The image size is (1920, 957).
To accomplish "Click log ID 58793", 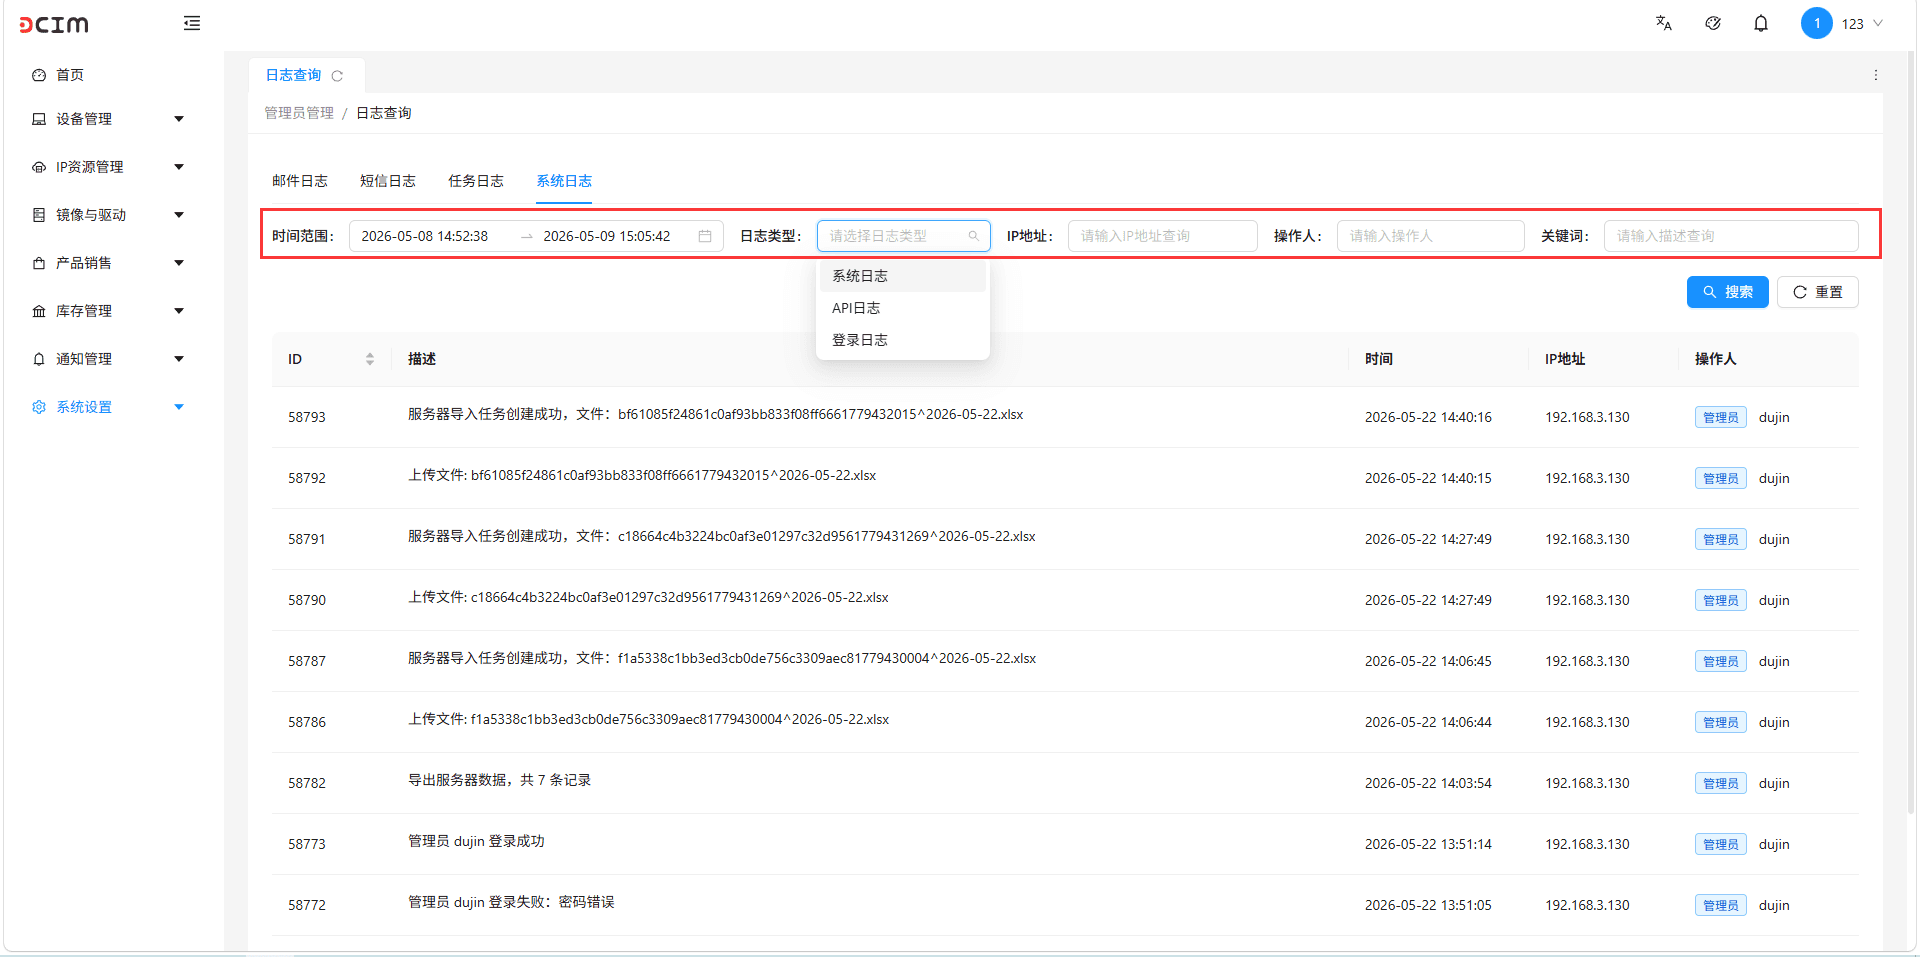I will pyautogui.click(x=307, y=417).
